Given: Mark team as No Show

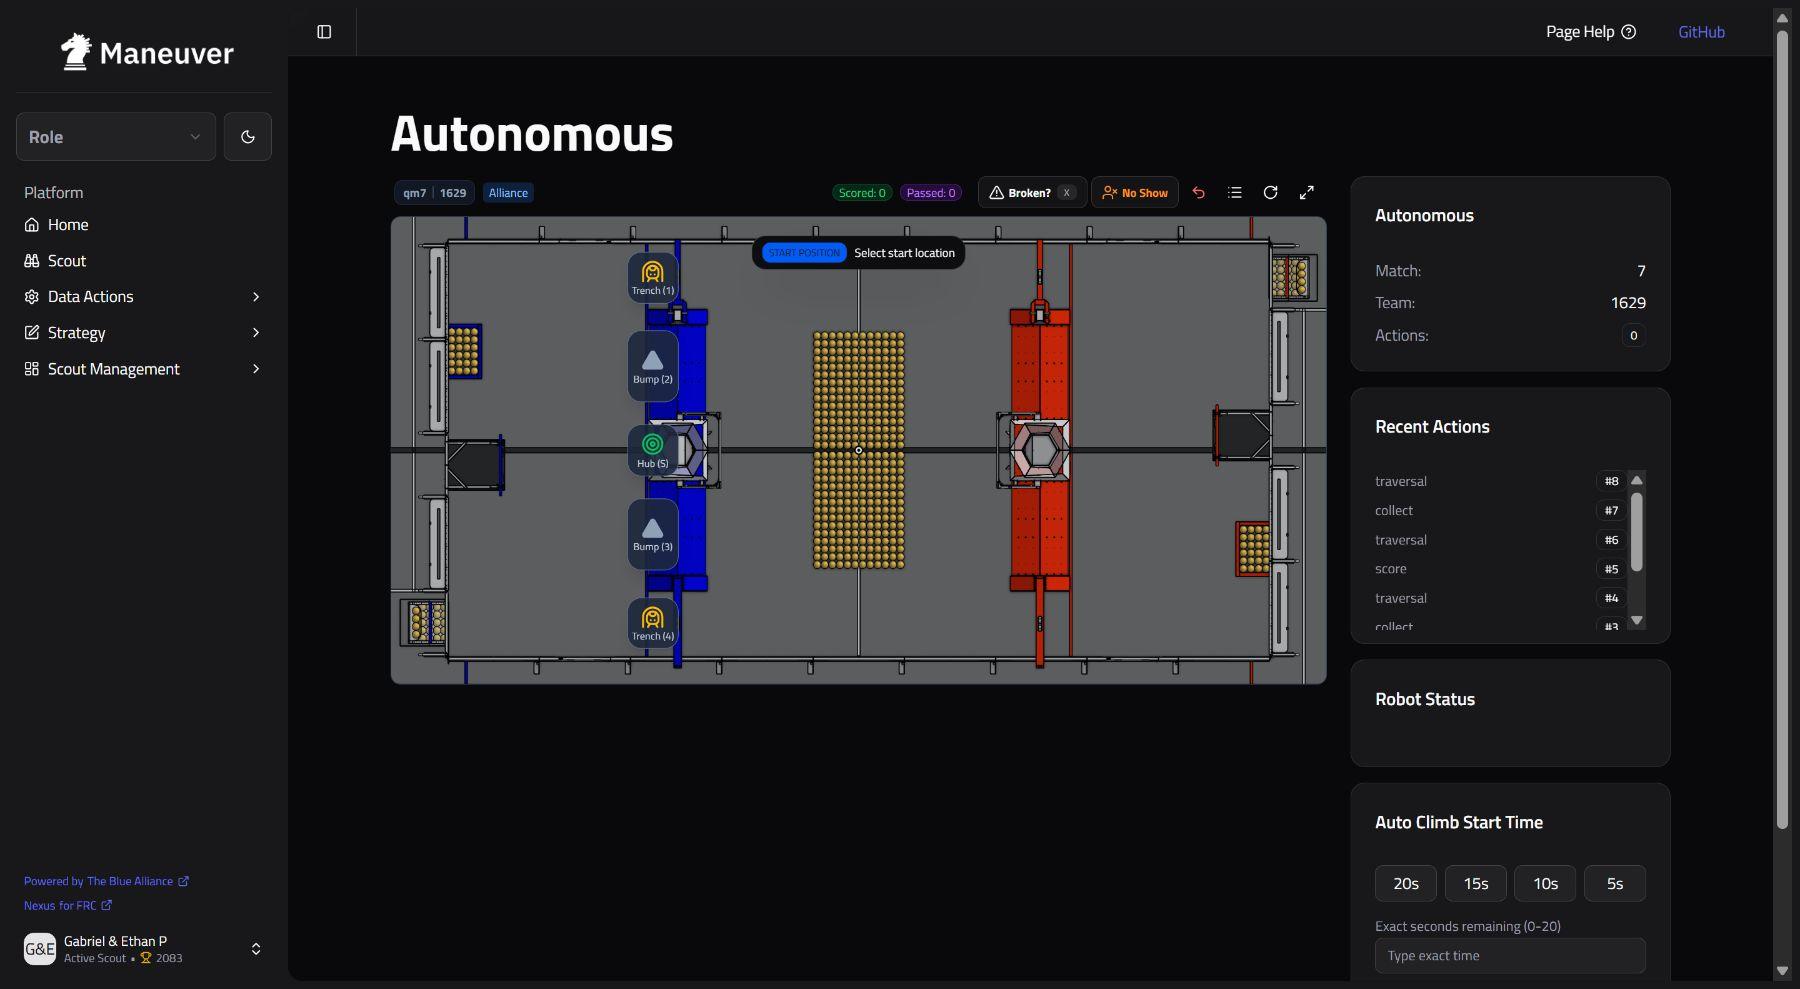Looking at the screenshot, I should (1135, 193).
